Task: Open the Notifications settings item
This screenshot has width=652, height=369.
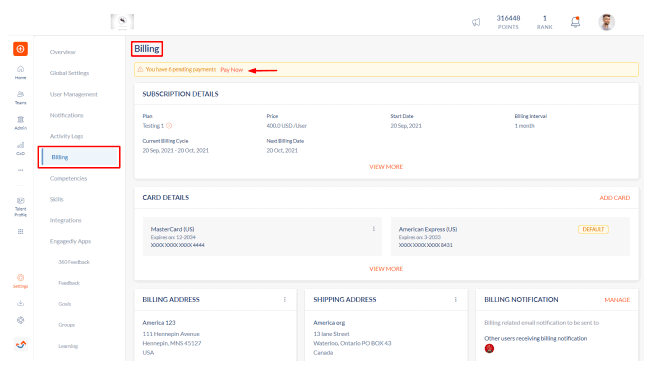Action: click(67, 115)
